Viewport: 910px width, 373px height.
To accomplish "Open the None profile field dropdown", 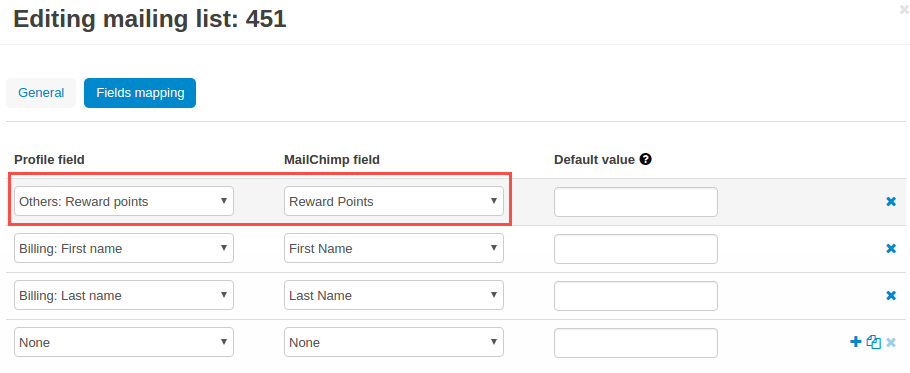I will (x=124, y=342).
